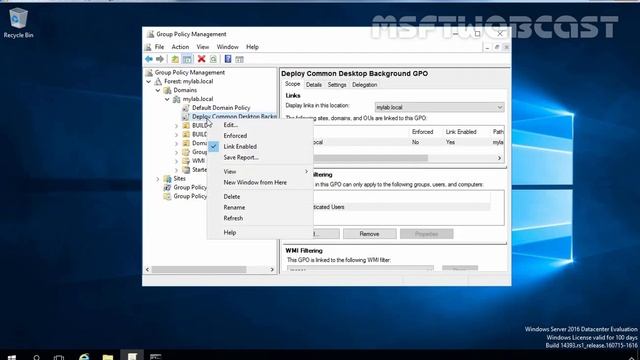The height and width of the screenshot is (360, 640).
Task: Expand the View submenu in context menu
Action: click(x=260, y=171)
